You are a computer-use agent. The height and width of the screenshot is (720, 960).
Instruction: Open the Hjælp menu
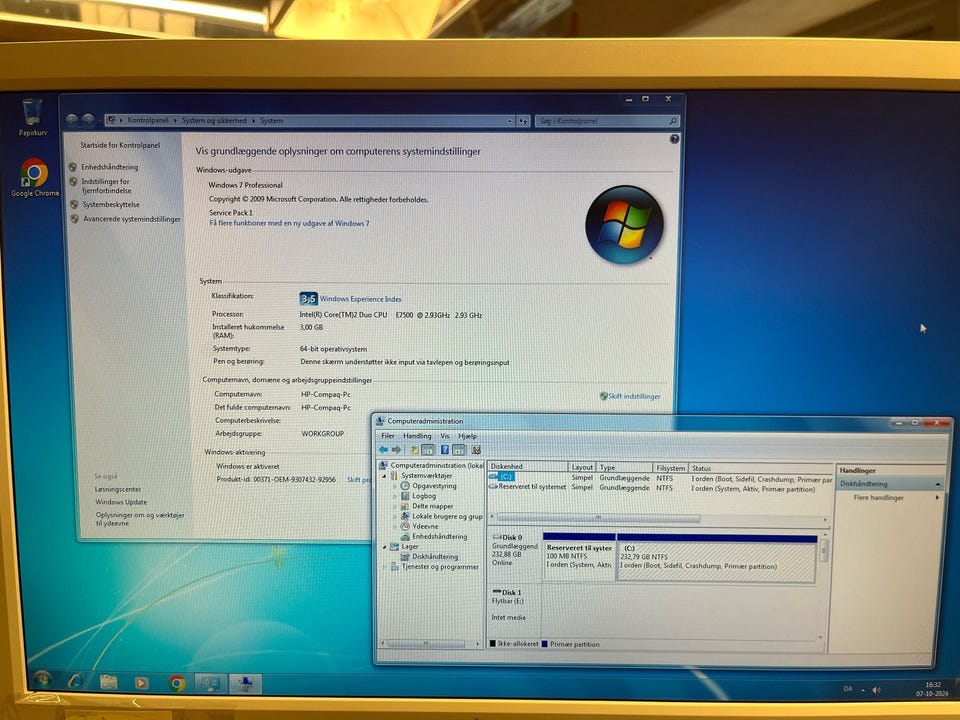coord(467,436)
